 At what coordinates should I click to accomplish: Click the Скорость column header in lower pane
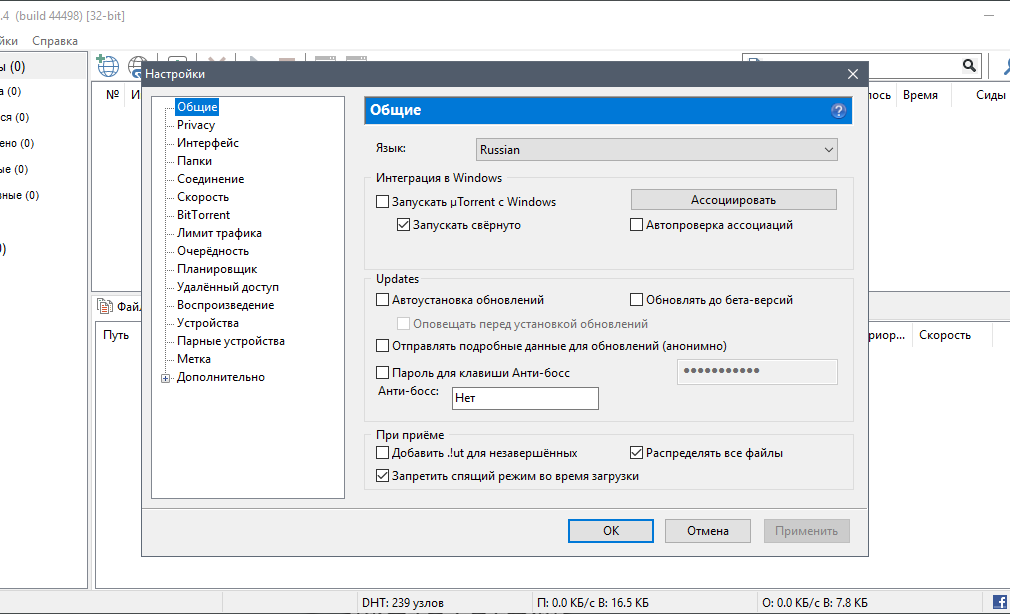click(944, 335)
